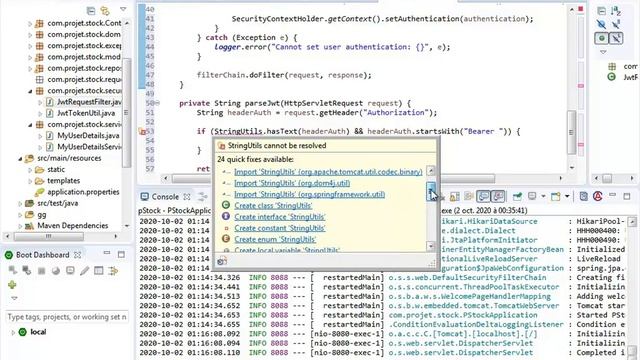Expand the local node in Boot Dashboard
The image size is (640, 360).
click(x=13, y=333)
